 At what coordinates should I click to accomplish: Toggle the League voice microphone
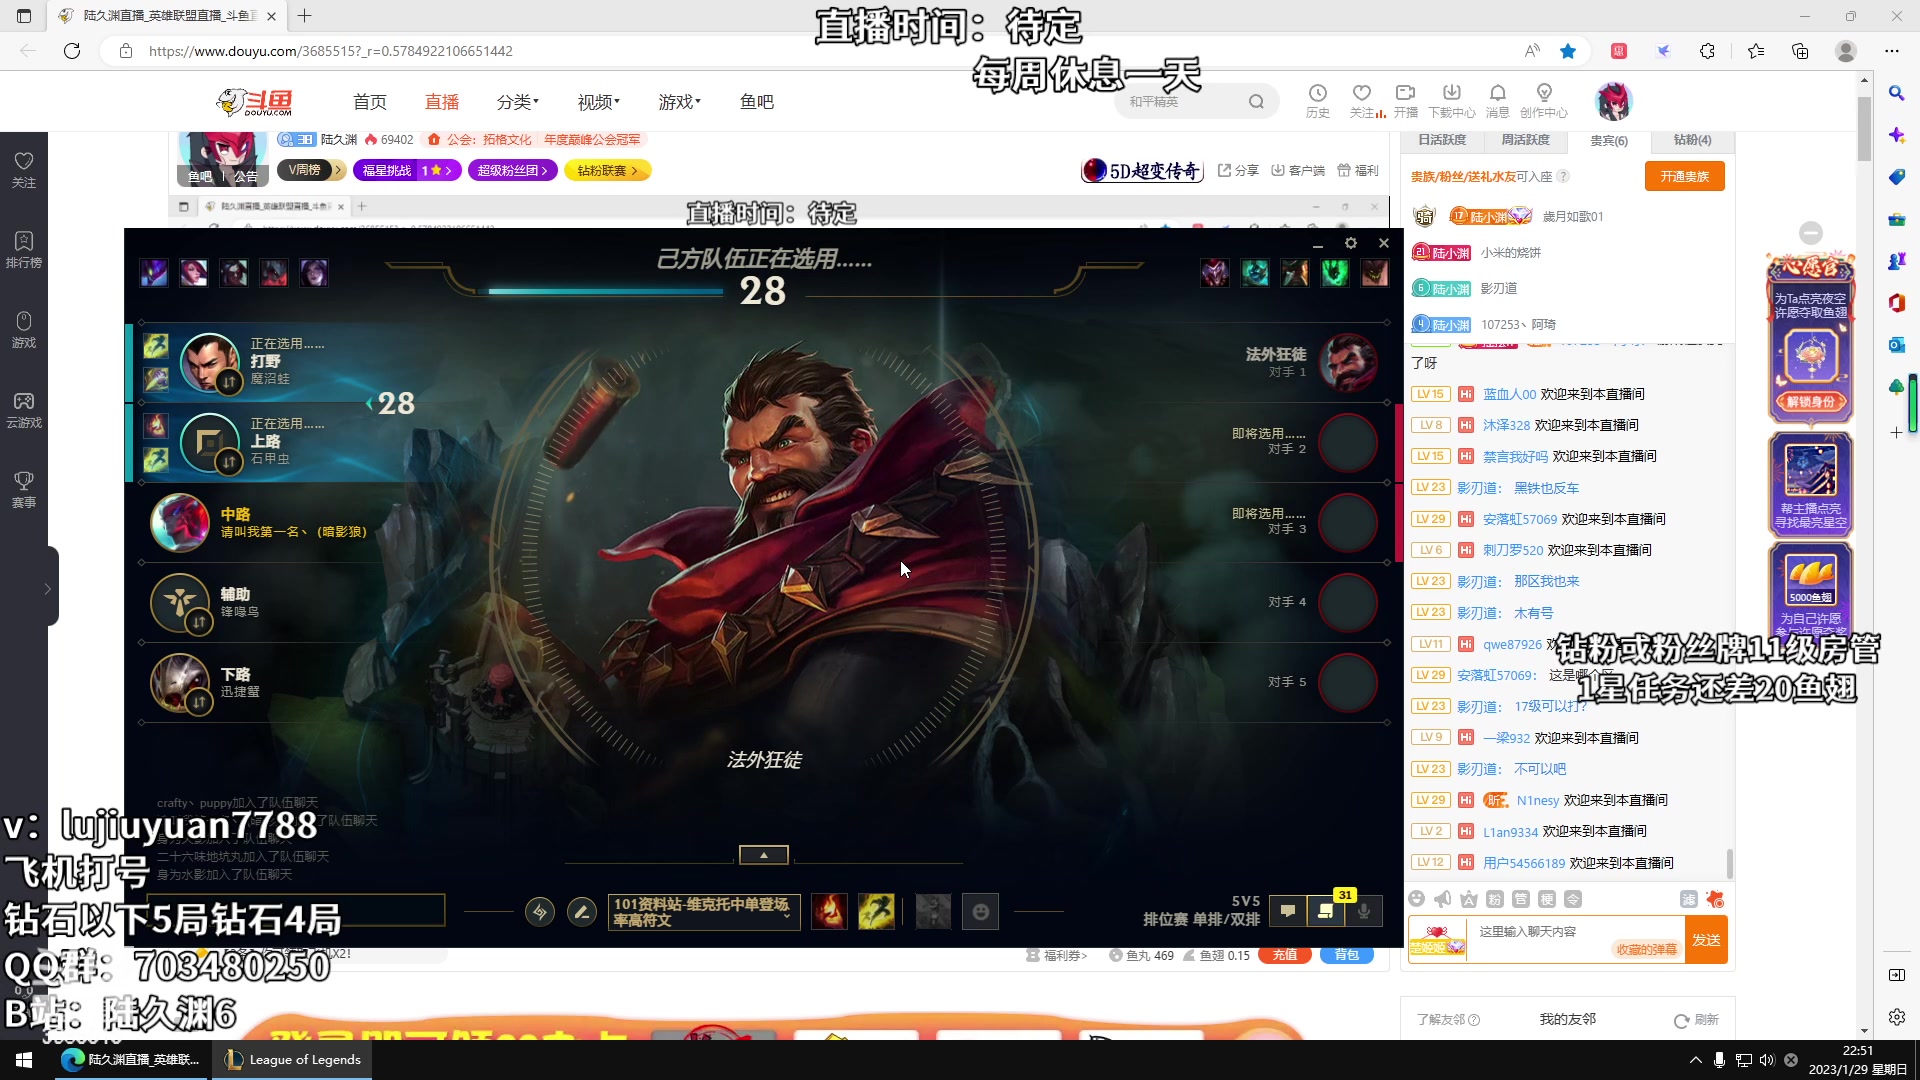[1363, 911]
